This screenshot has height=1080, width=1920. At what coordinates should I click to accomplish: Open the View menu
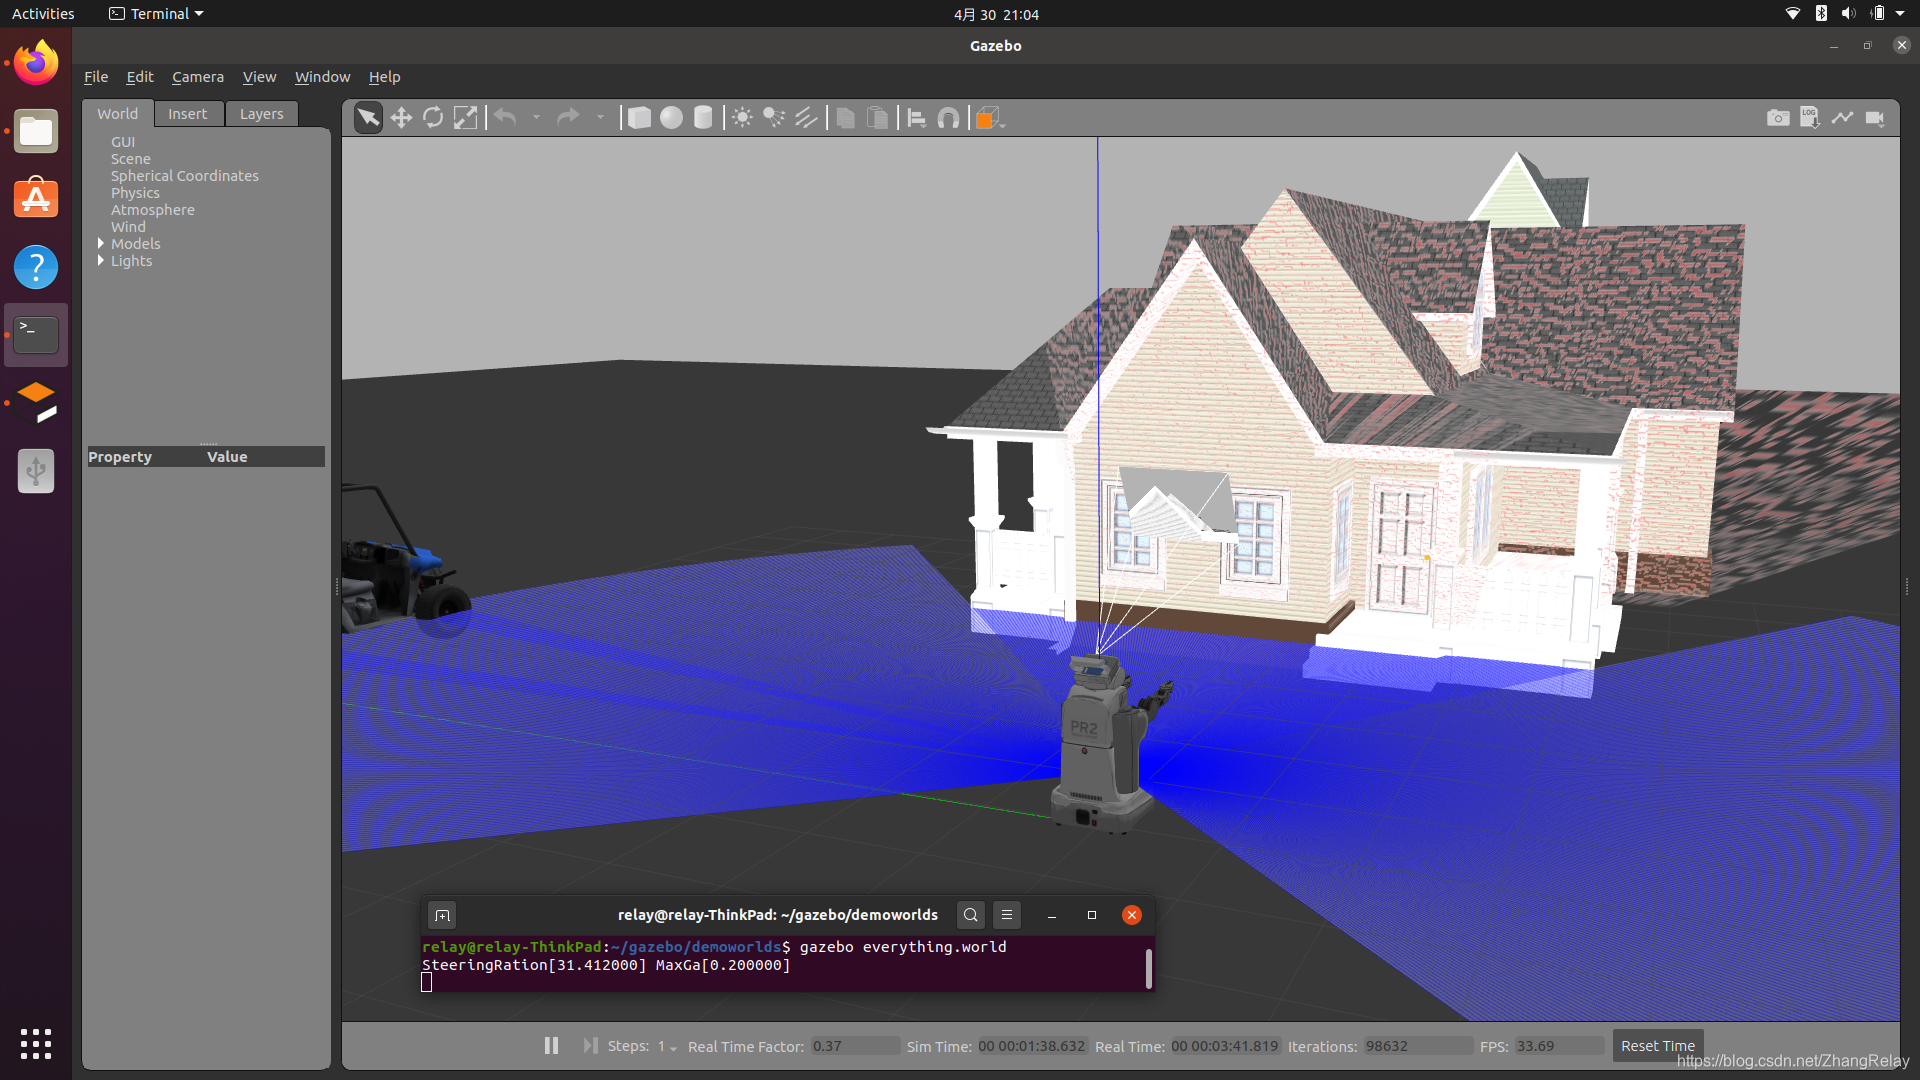(x=259, y=77)
